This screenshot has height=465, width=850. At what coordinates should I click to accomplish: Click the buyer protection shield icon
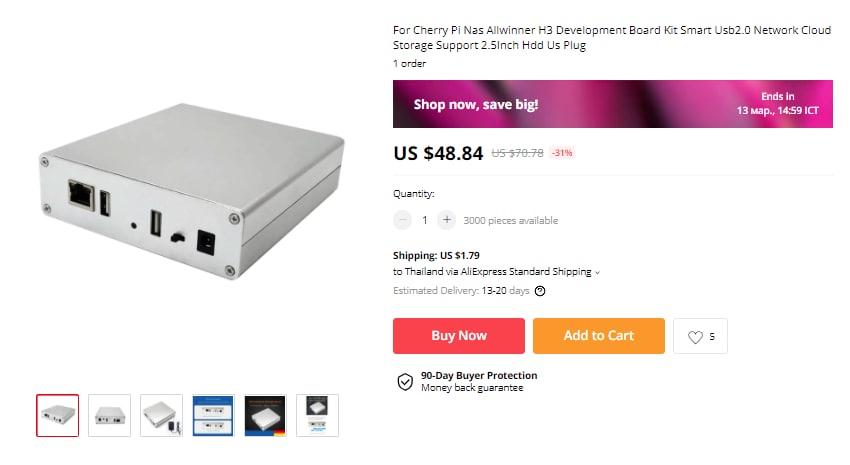click(x=405, y=382)
